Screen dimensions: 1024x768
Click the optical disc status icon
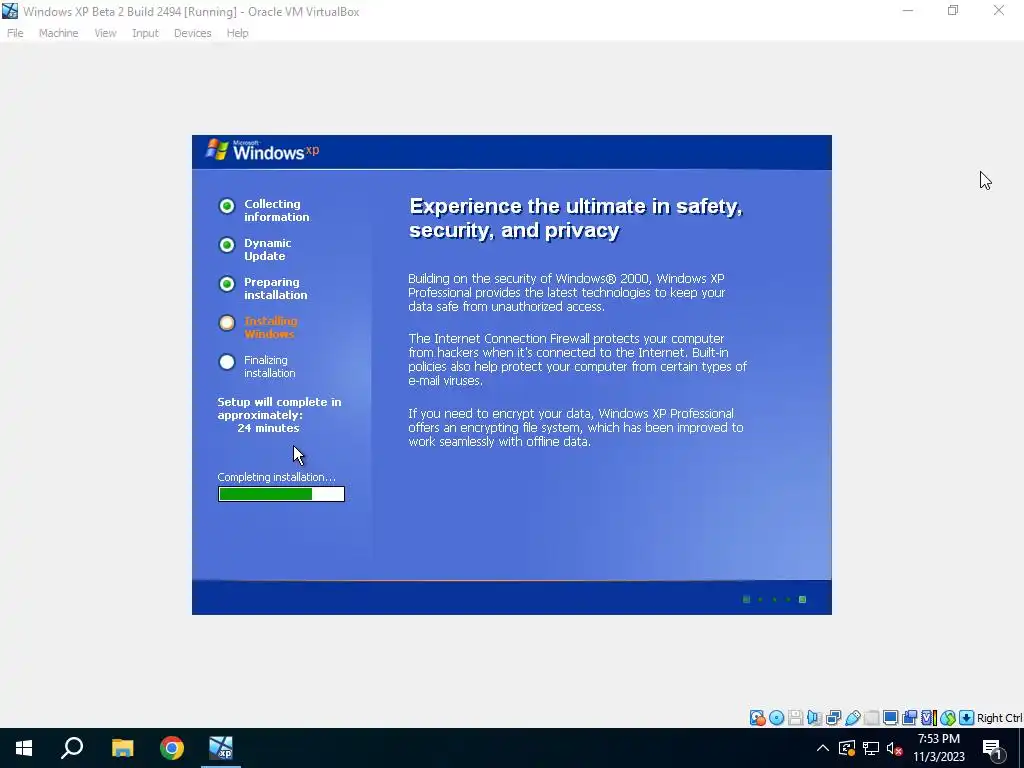coord(776,718)
